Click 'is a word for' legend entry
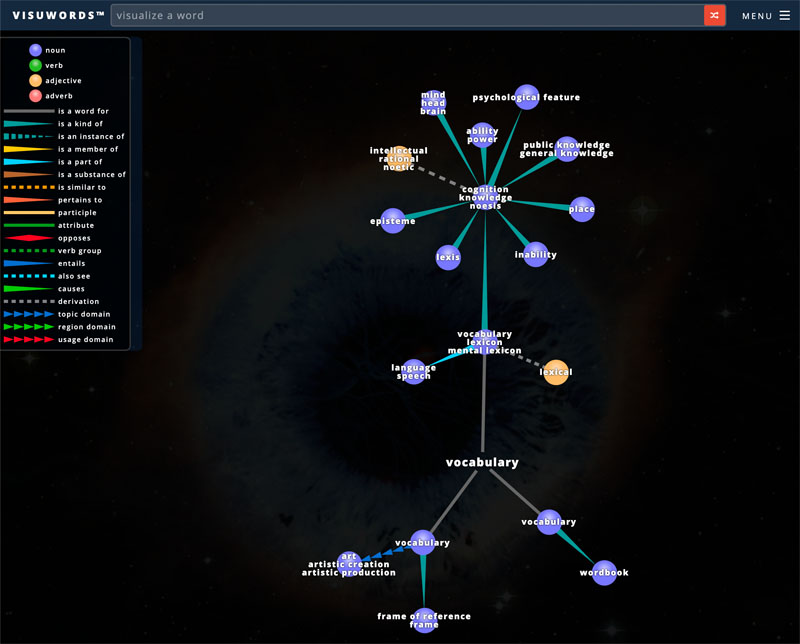Image resolution: width=800 pixels, height=644 pixels. [56, 111]
